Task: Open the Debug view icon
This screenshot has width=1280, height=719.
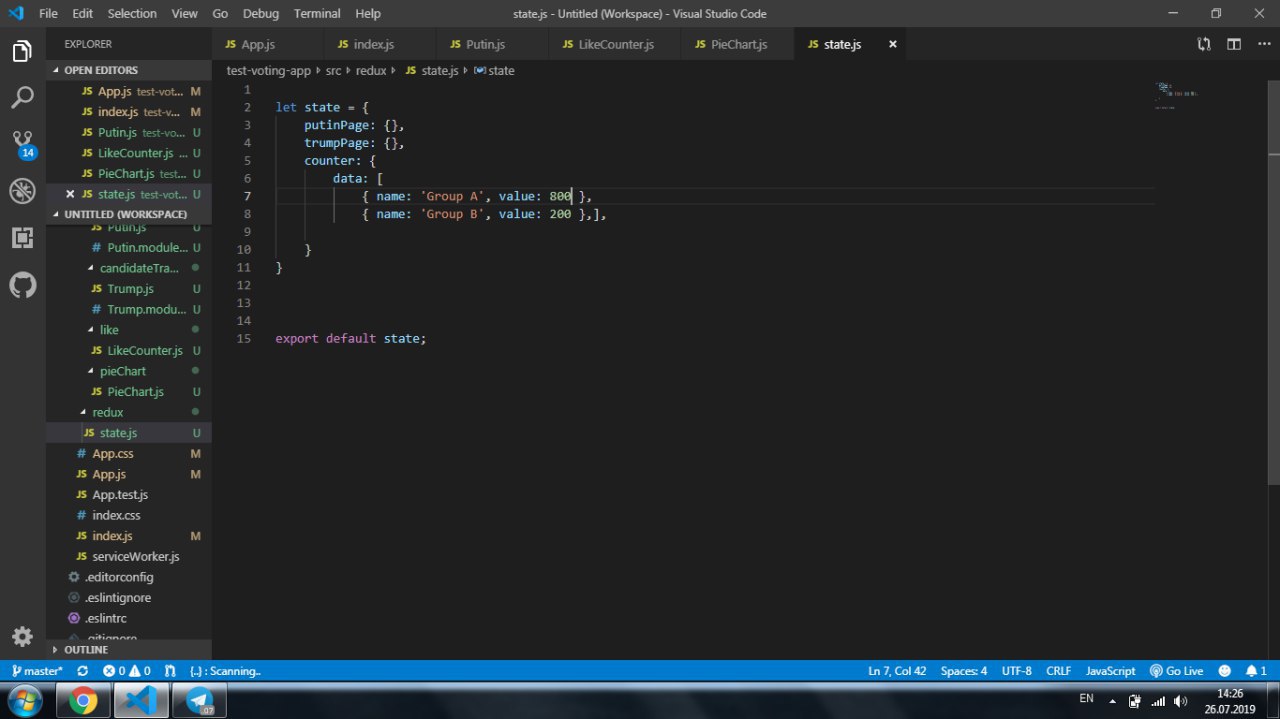Action: pos(22,191)
